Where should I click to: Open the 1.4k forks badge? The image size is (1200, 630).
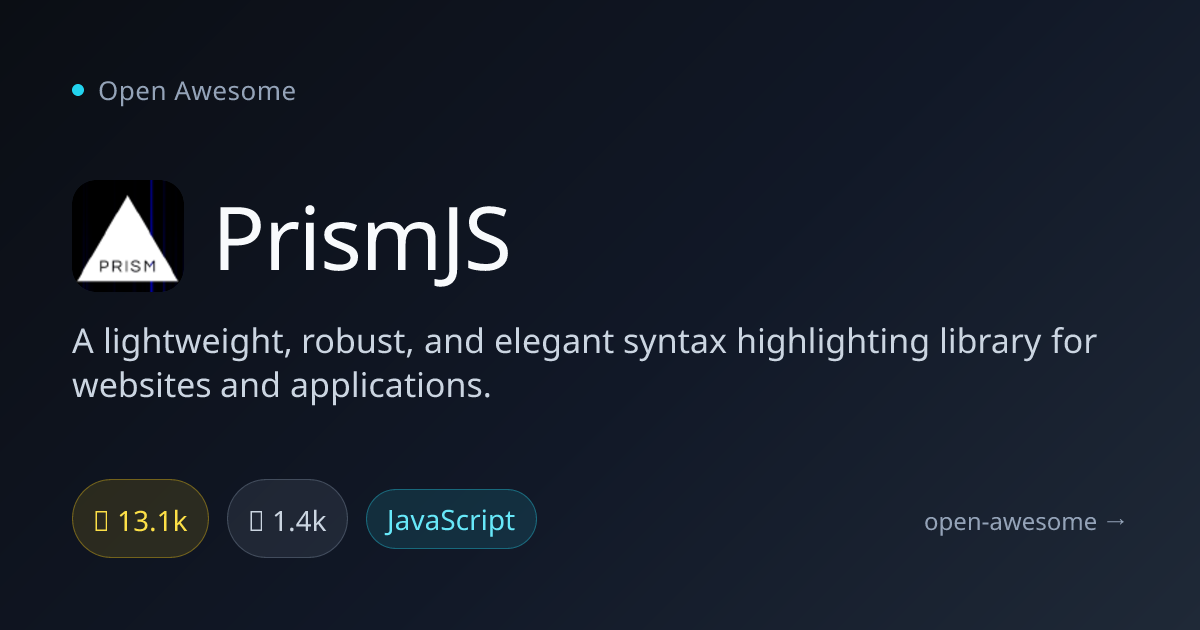287,519
